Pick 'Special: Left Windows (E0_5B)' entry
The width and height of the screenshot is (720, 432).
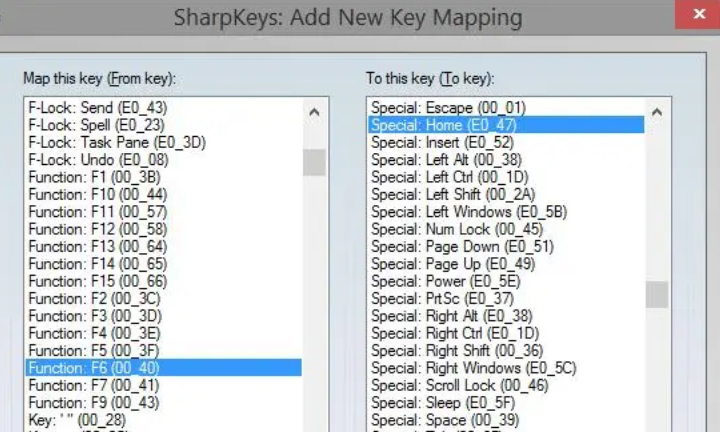click(506, 212)
